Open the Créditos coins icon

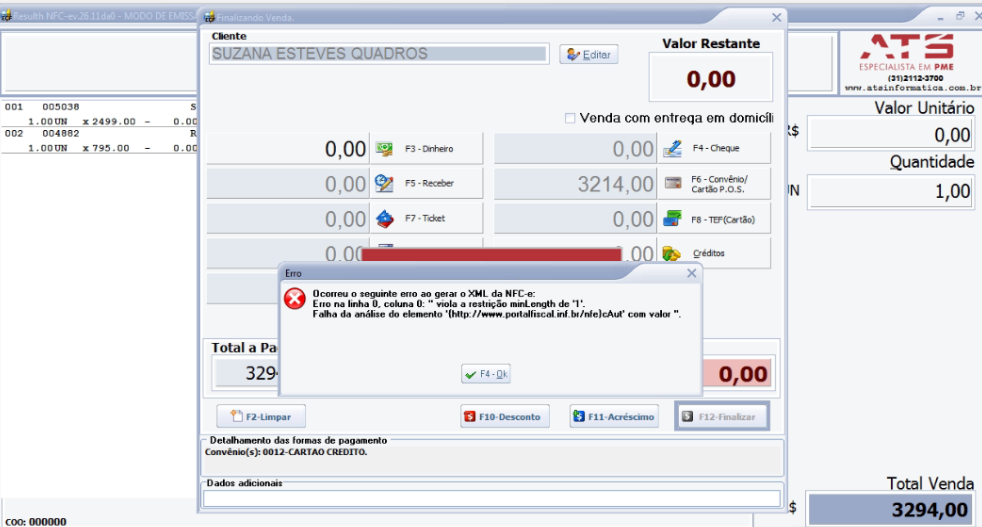point(671,253)
